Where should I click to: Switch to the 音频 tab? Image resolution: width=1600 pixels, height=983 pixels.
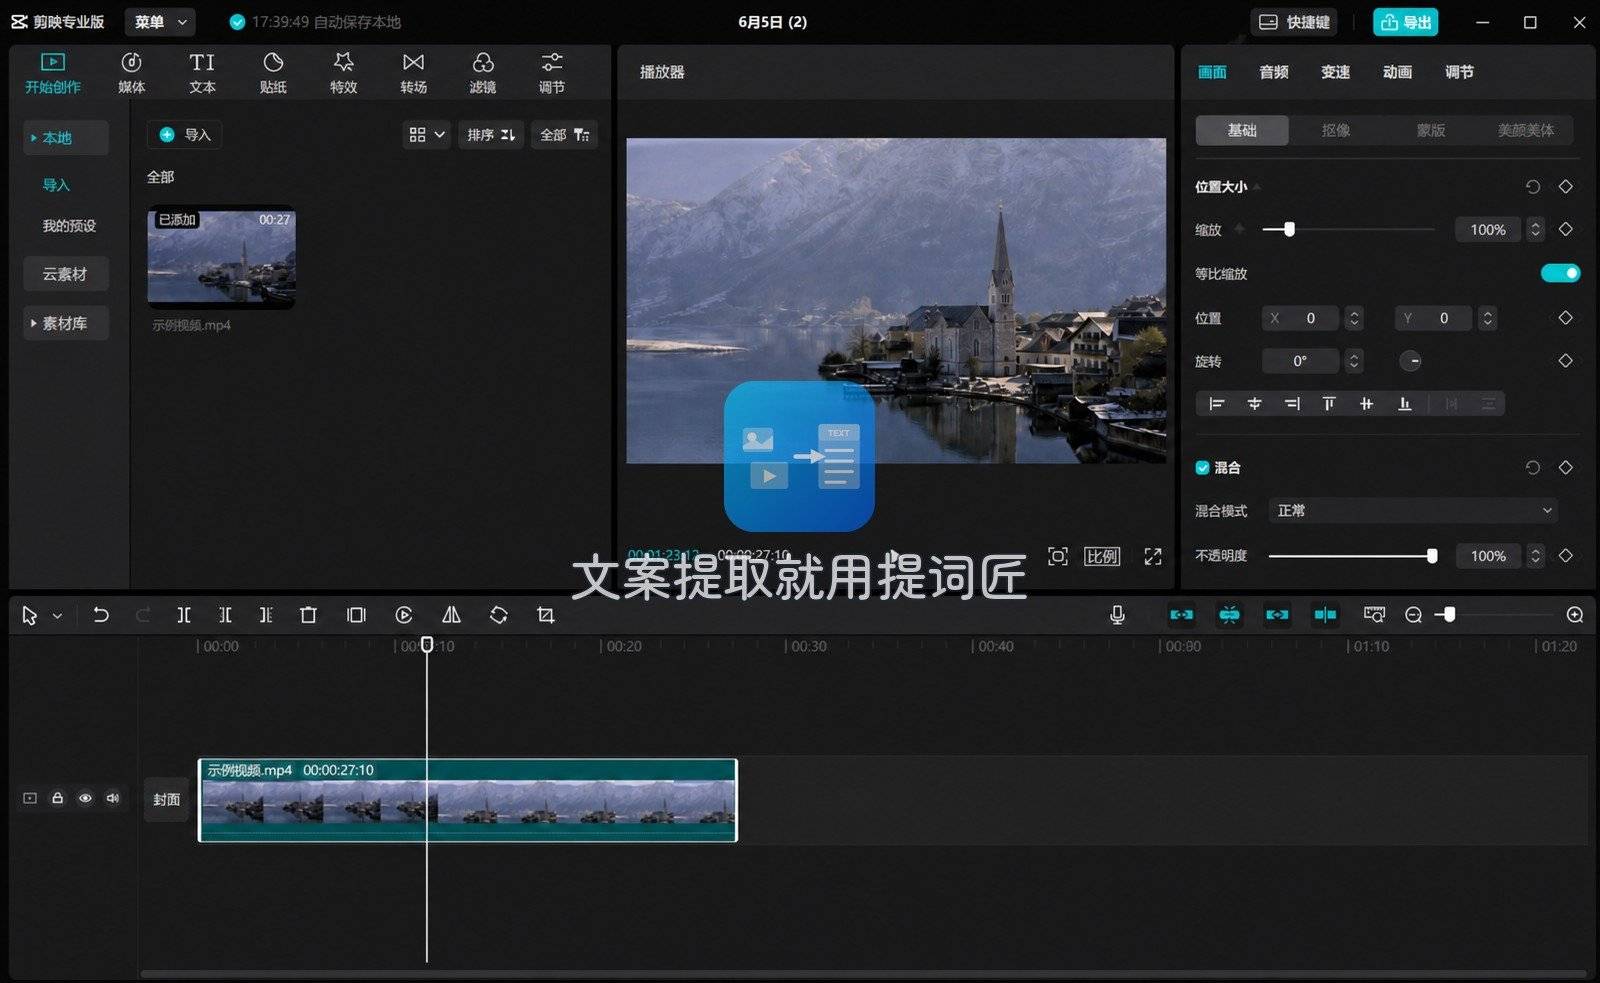point(1273,72)
